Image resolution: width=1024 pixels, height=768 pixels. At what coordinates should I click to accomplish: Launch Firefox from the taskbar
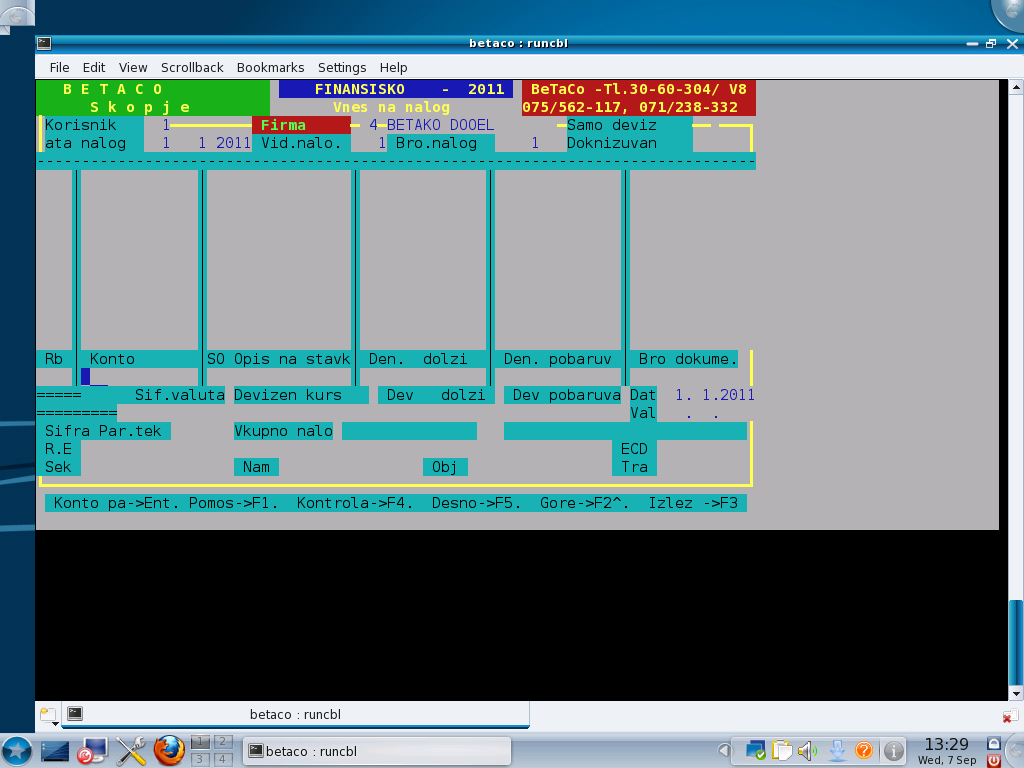pyautogui.click(x=167, y=751)
